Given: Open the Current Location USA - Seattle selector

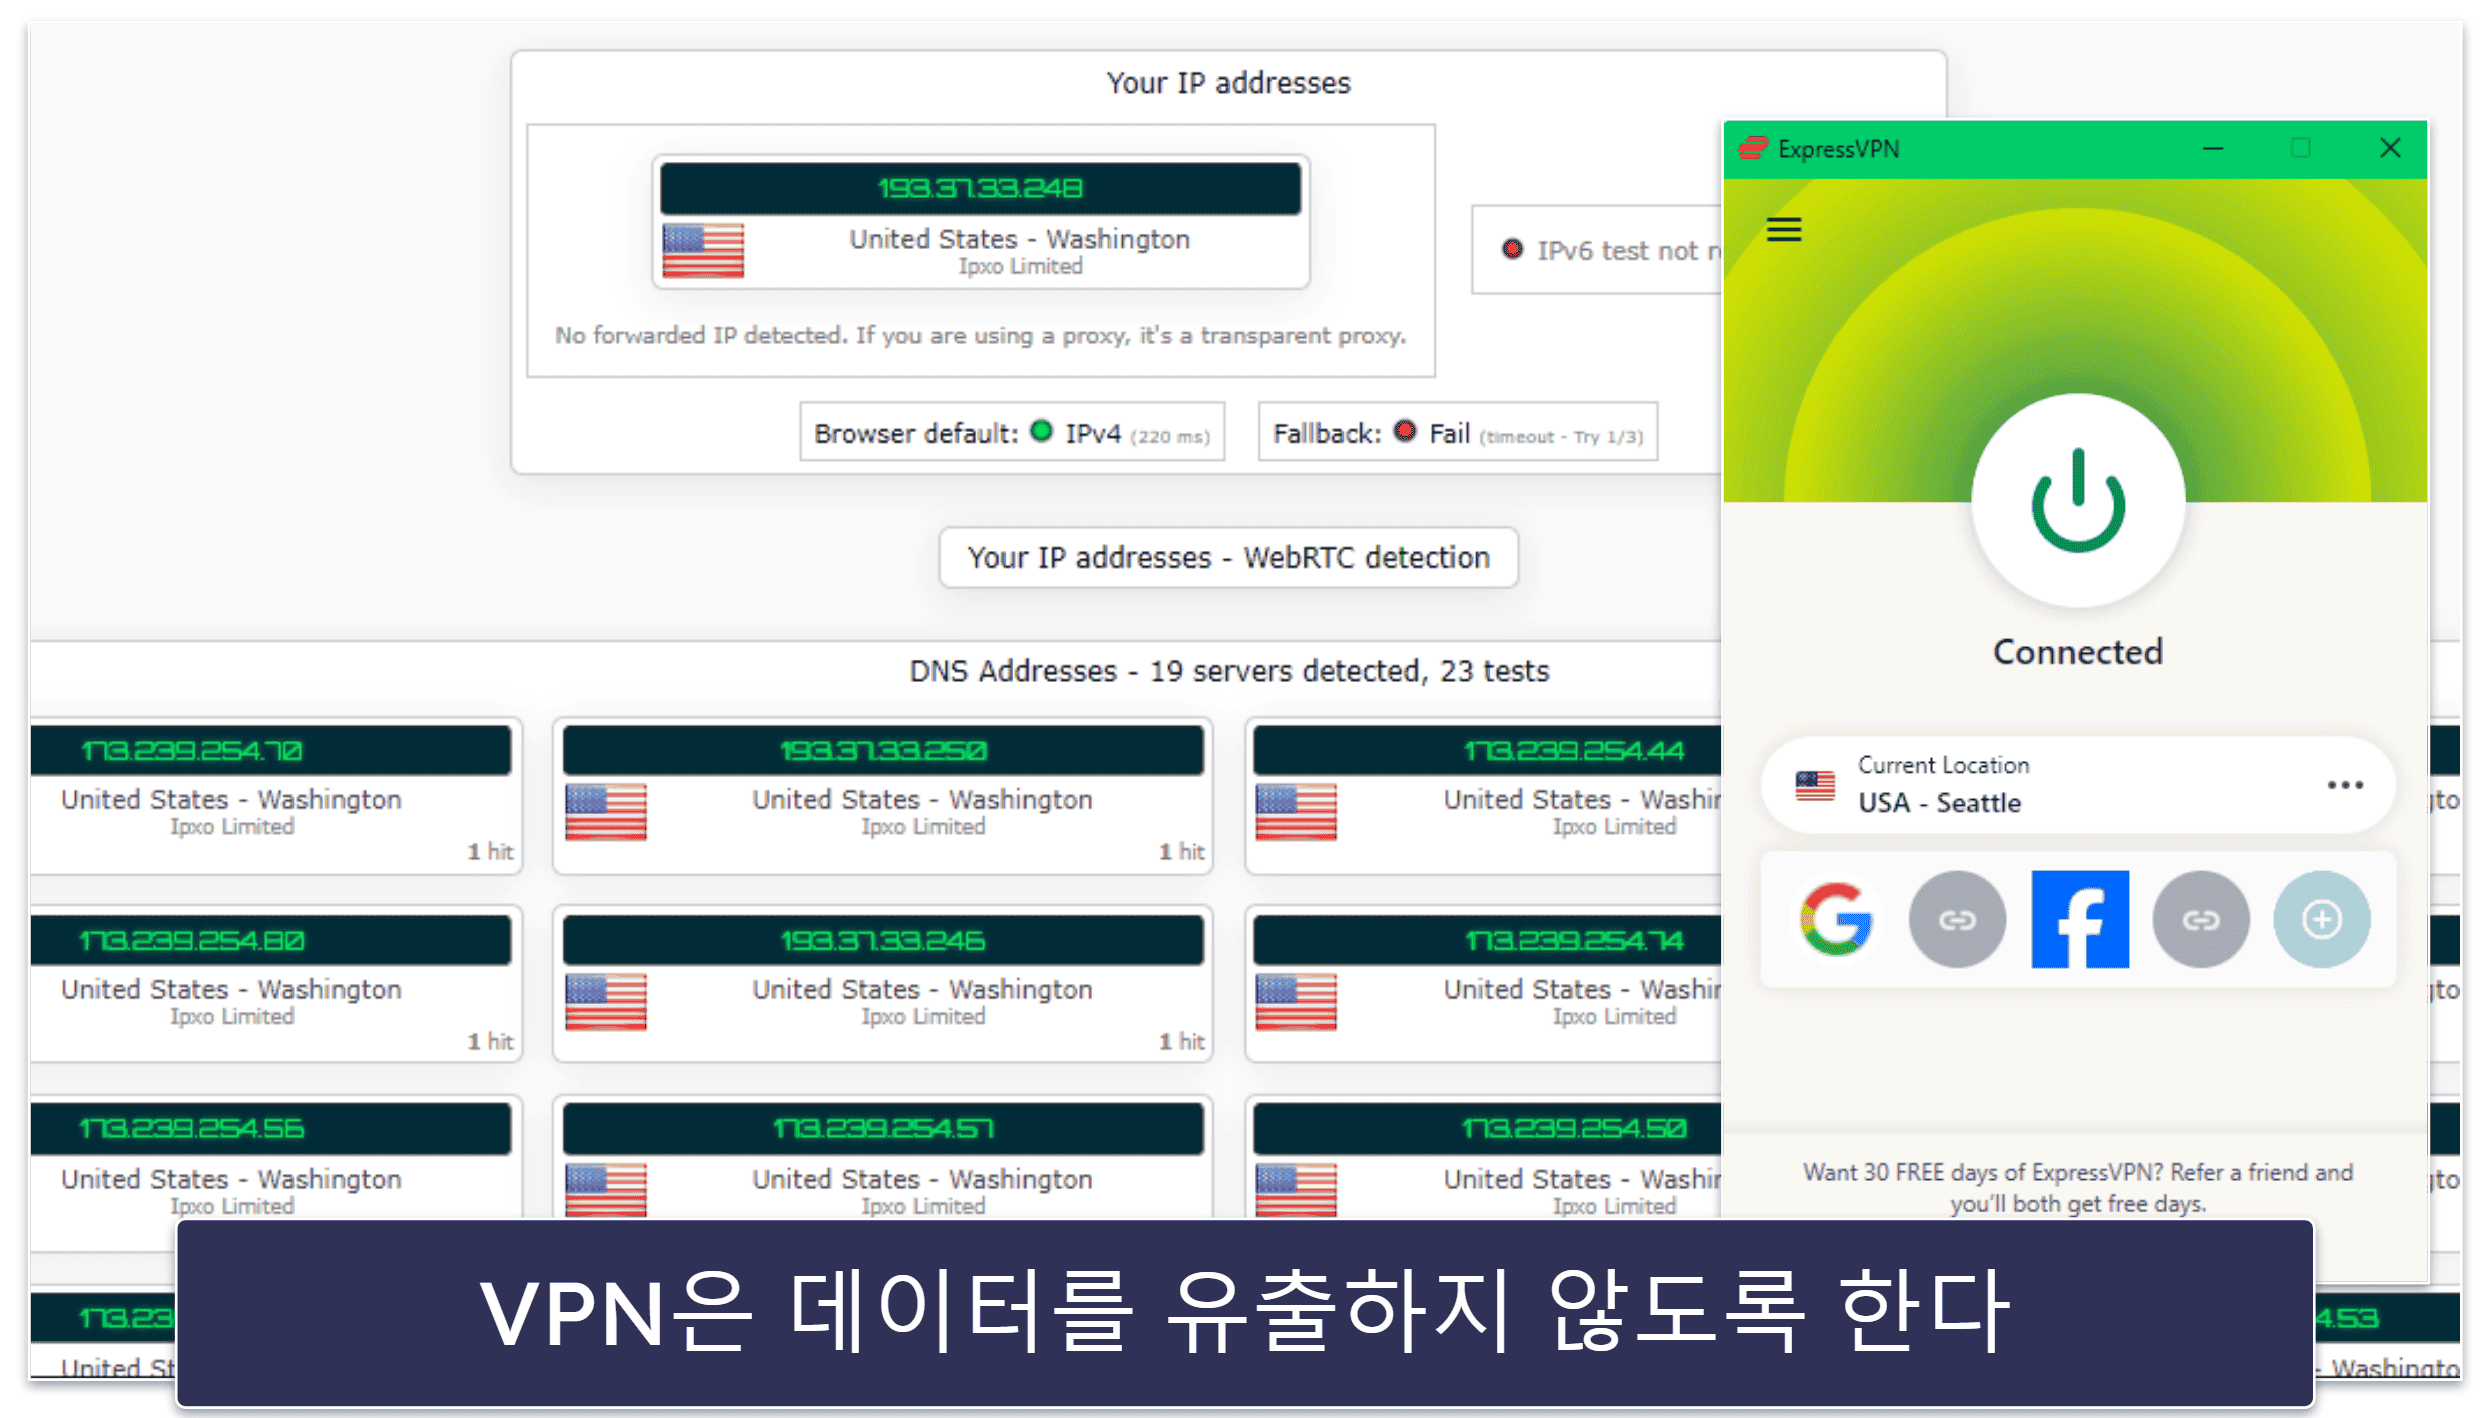Looking at the screenshot, I should [2078, 785].
